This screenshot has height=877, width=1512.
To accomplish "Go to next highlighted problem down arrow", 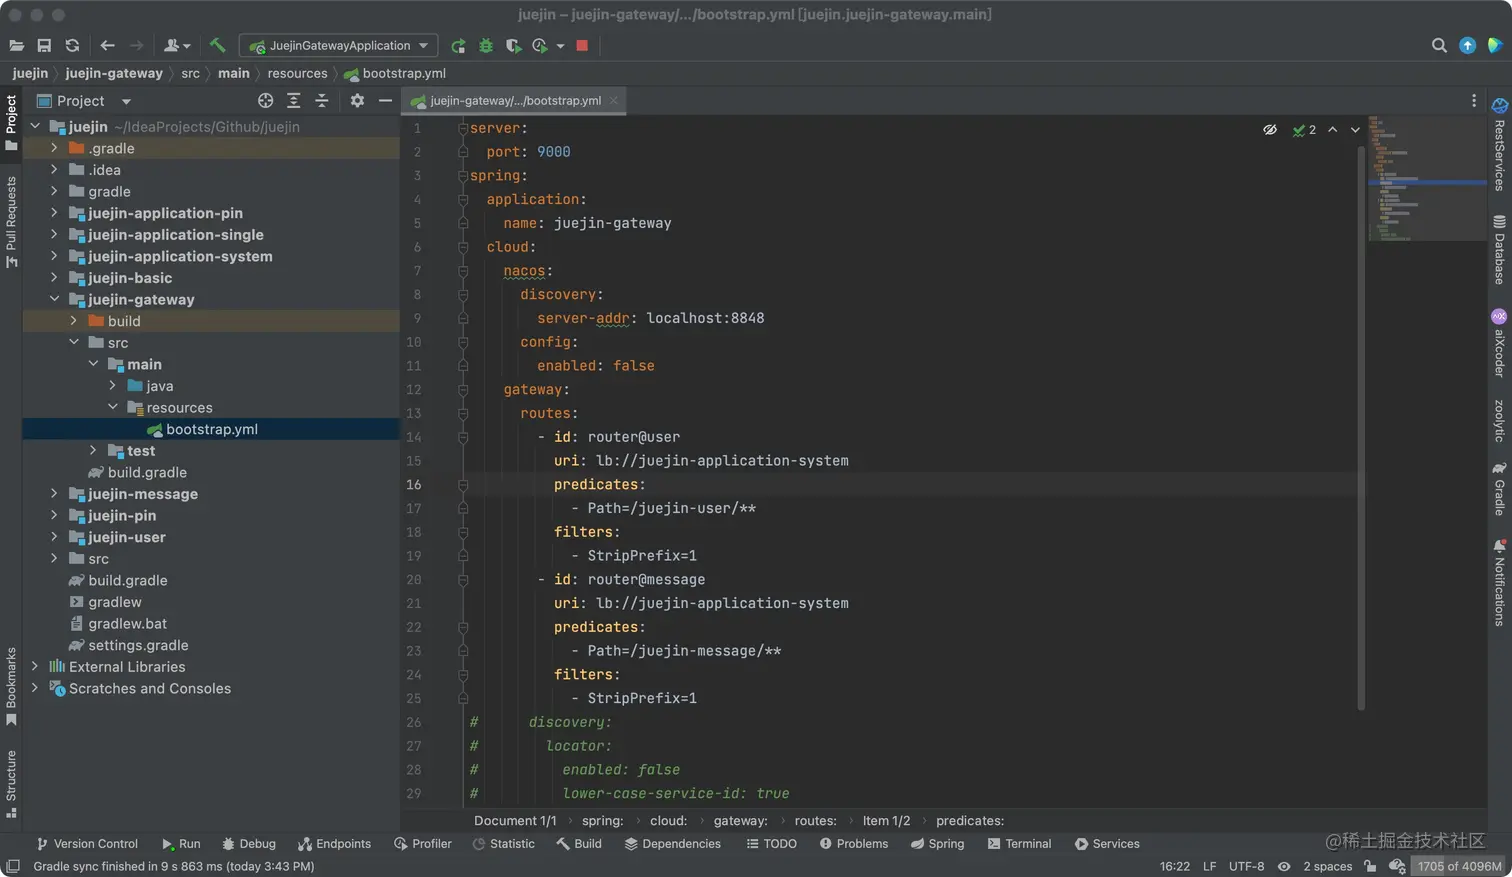I will (1355, 130).
